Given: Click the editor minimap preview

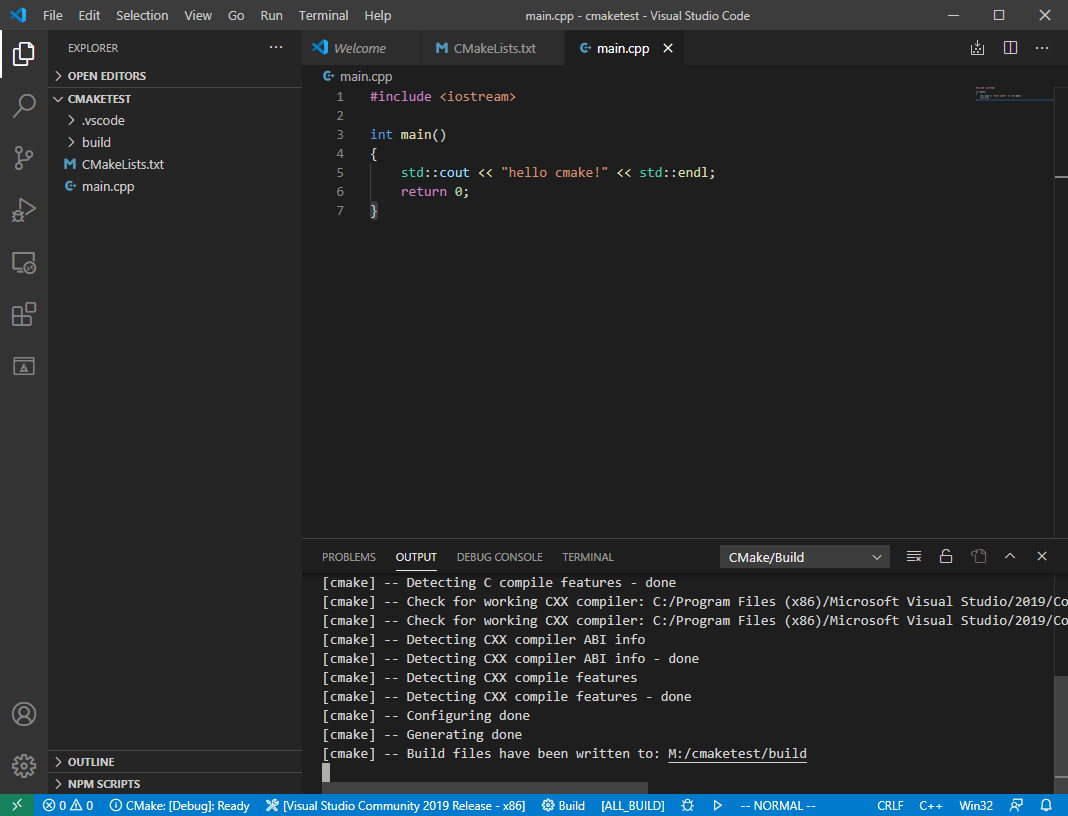Looking at the screenshot, I should click(1014, 94).
